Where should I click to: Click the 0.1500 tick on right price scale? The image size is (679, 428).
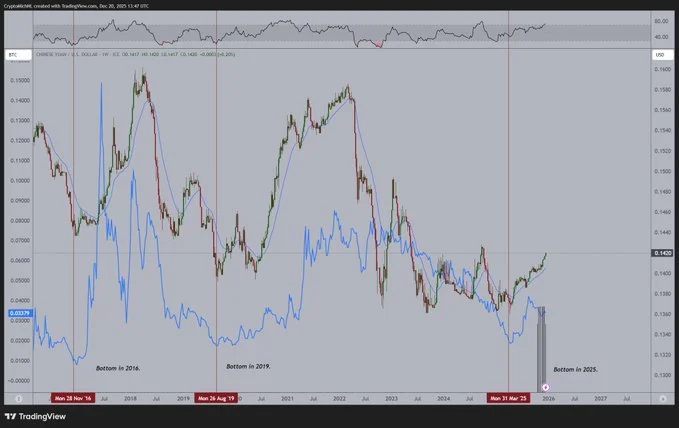click(663, 171)
